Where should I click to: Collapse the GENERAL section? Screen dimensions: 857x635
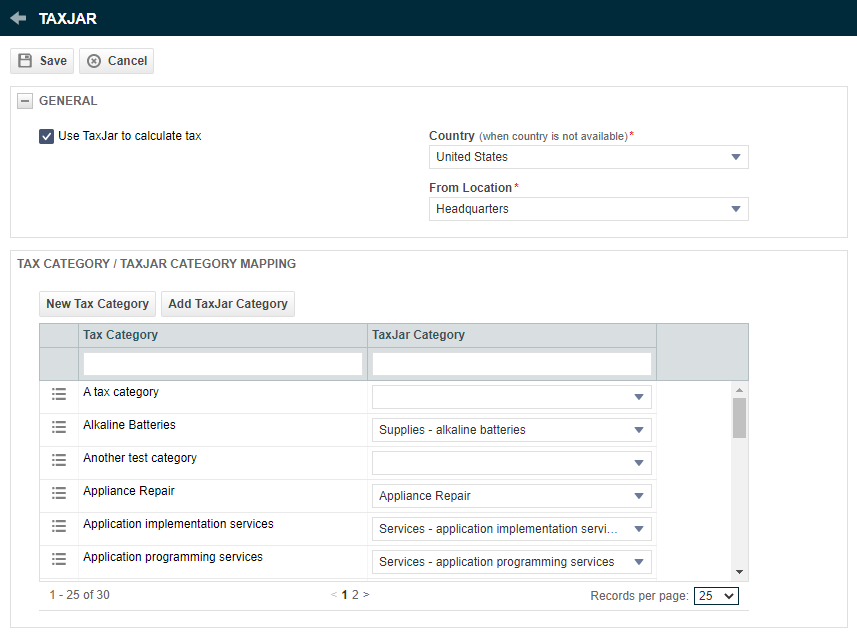(25, 101)
